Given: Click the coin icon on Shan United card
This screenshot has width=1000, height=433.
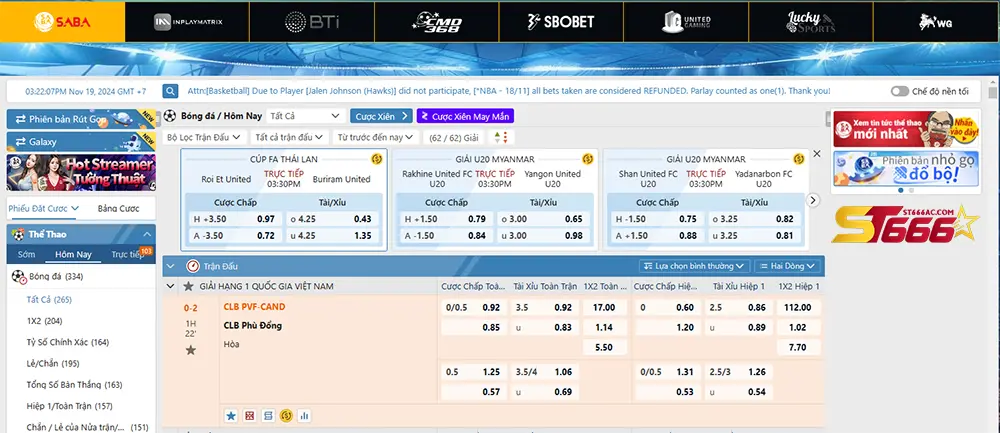Looking at the screenshot, I should click(798, 159).
